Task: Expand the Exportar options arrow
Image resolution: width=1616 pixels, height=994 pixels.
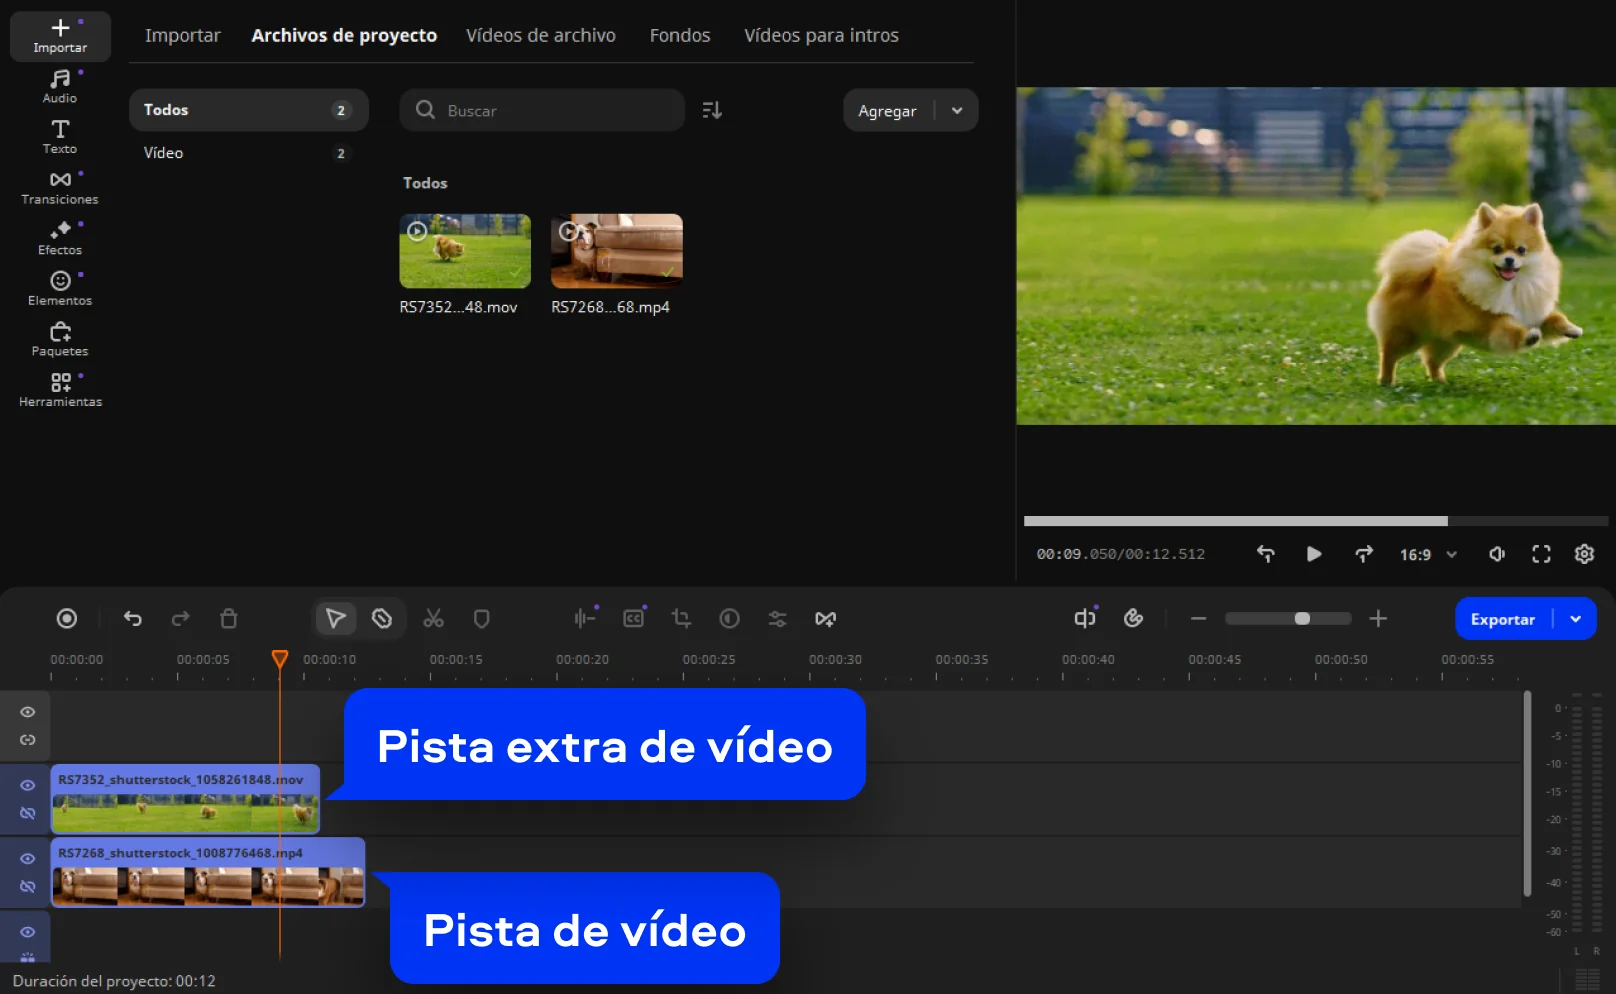Action: (1576, 619)
